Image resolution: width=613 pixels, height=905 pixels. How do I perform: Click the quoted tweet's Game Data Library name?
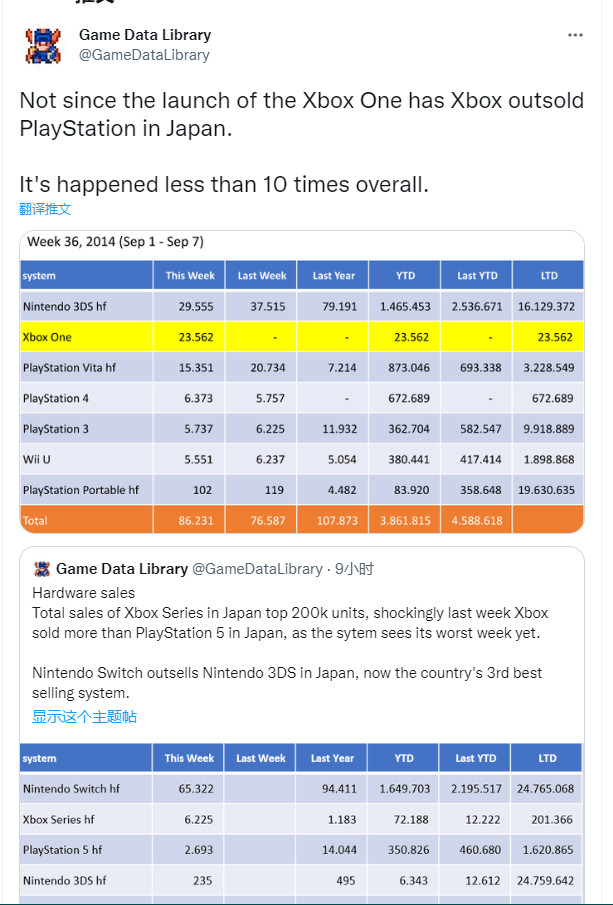pyautogui.click(x=122, y=569)
